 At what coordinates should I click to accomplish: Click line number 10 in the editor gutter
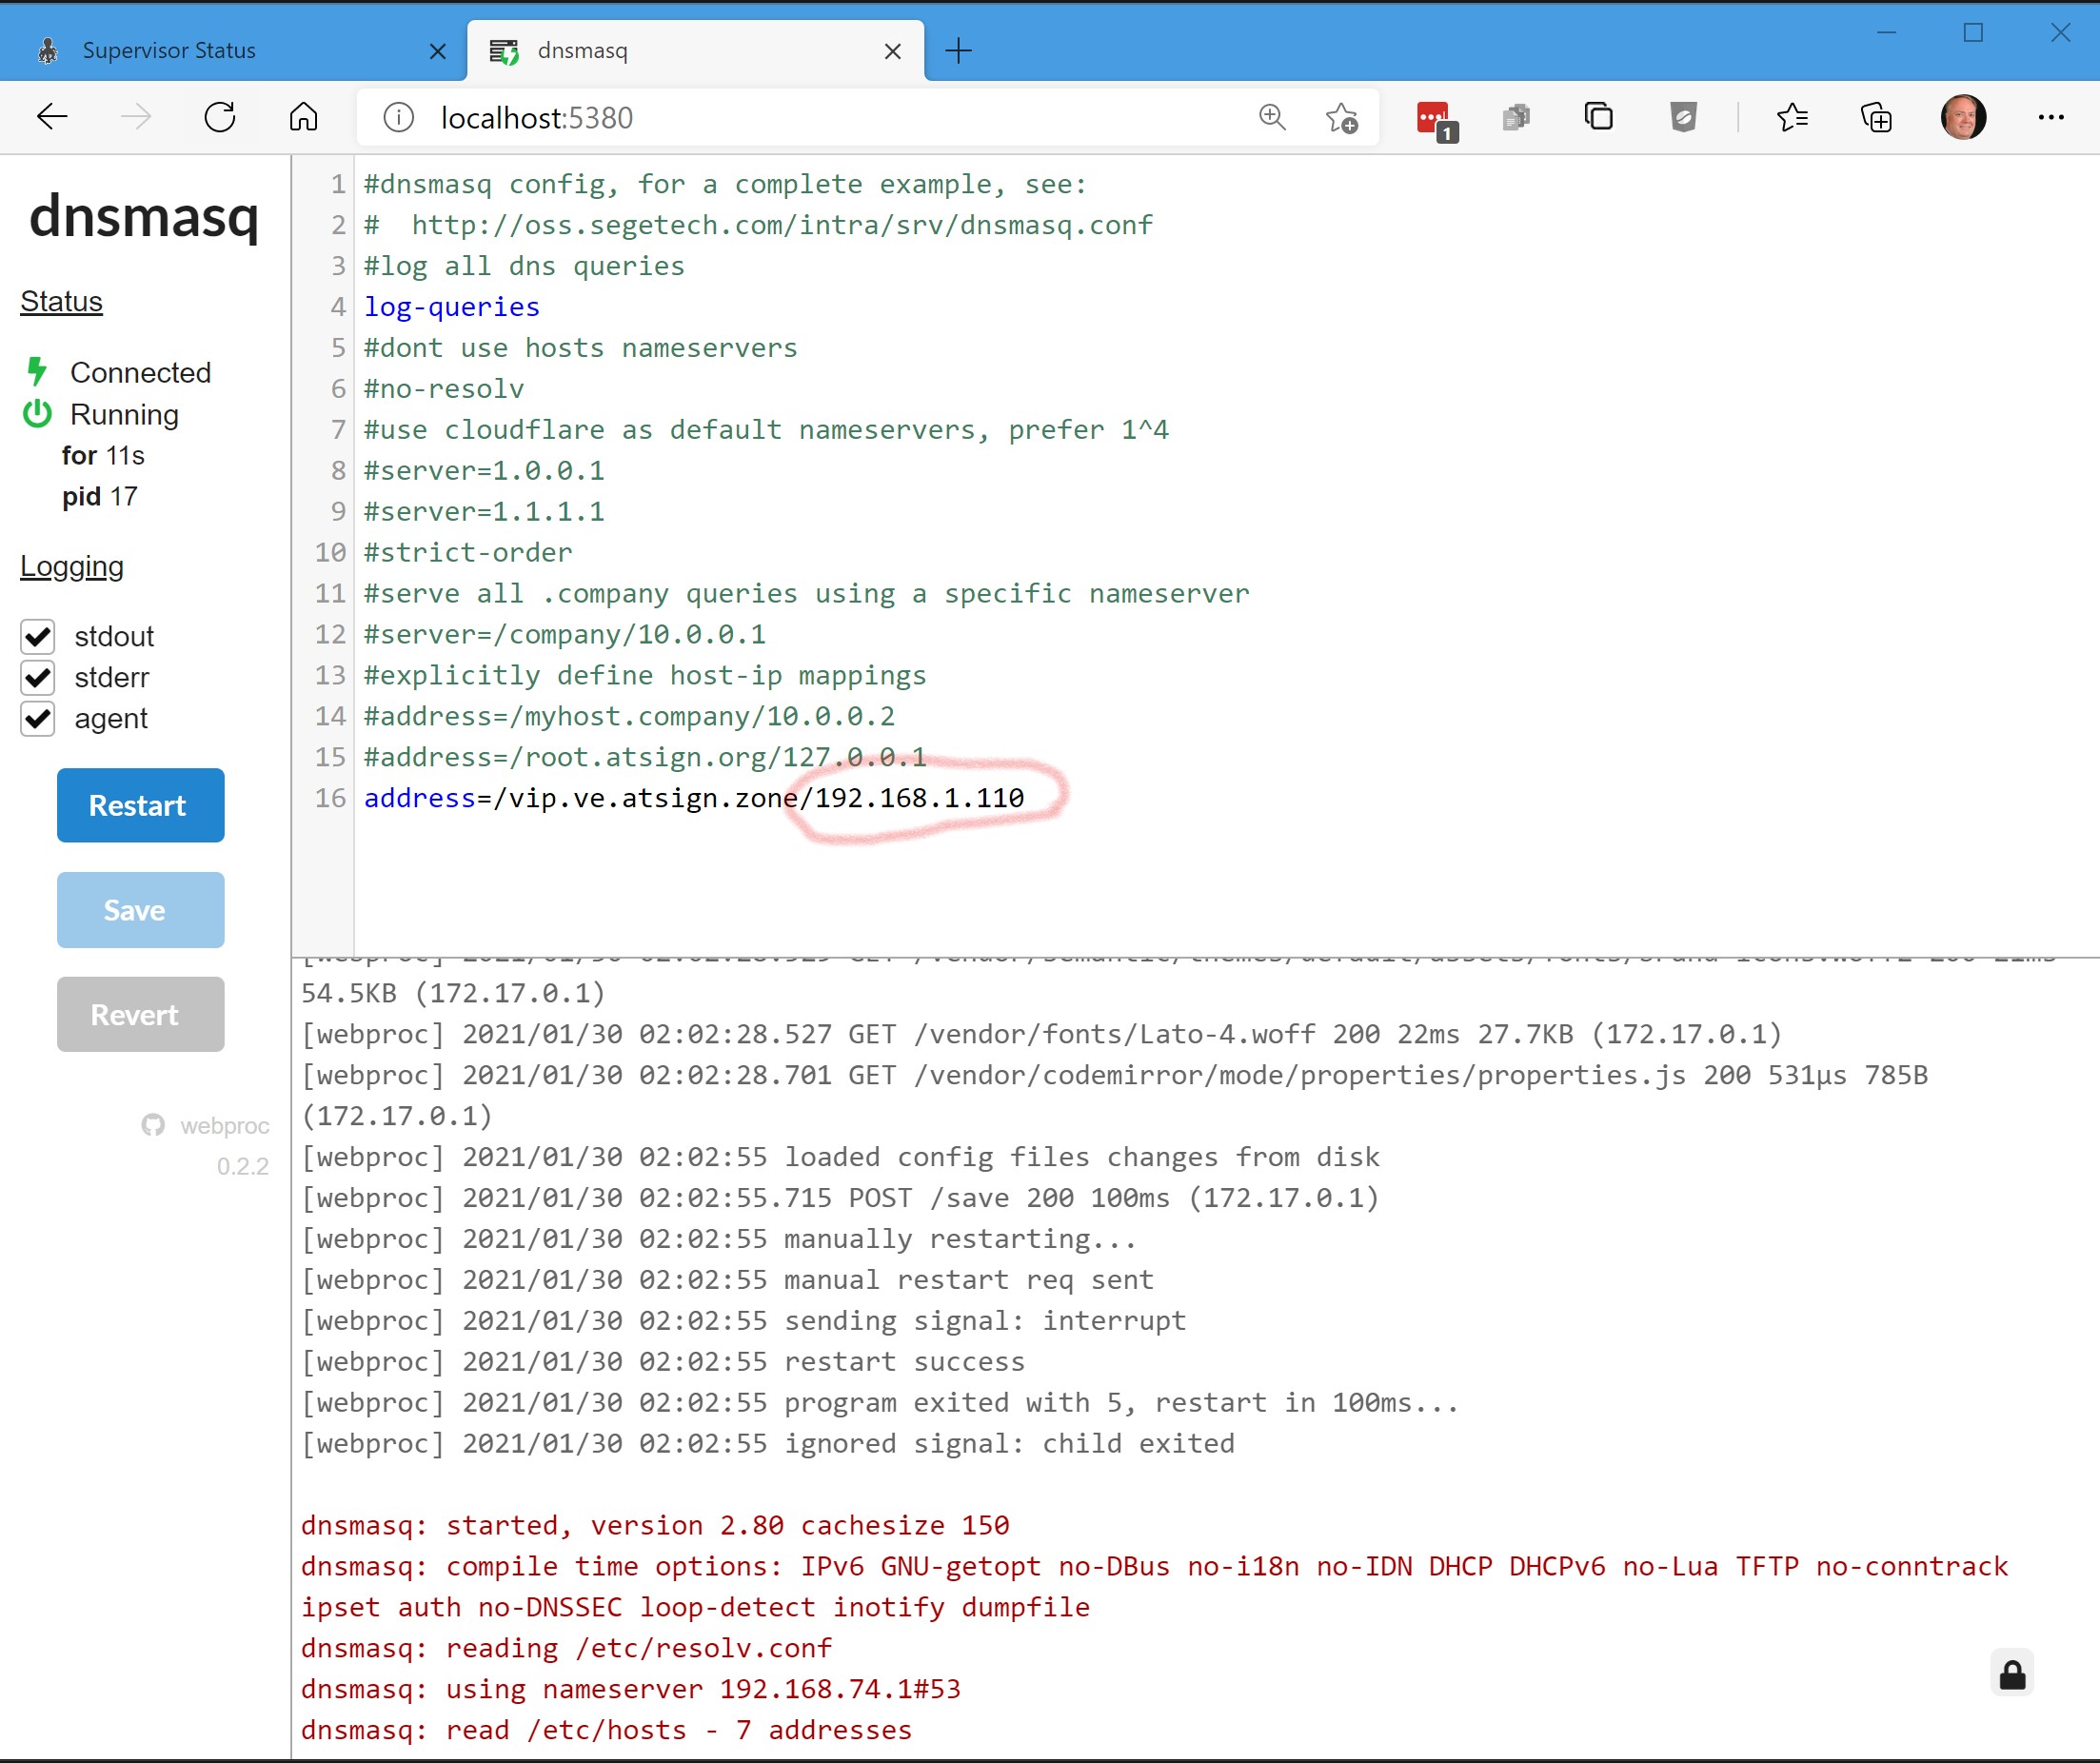[x=331, y=553]
